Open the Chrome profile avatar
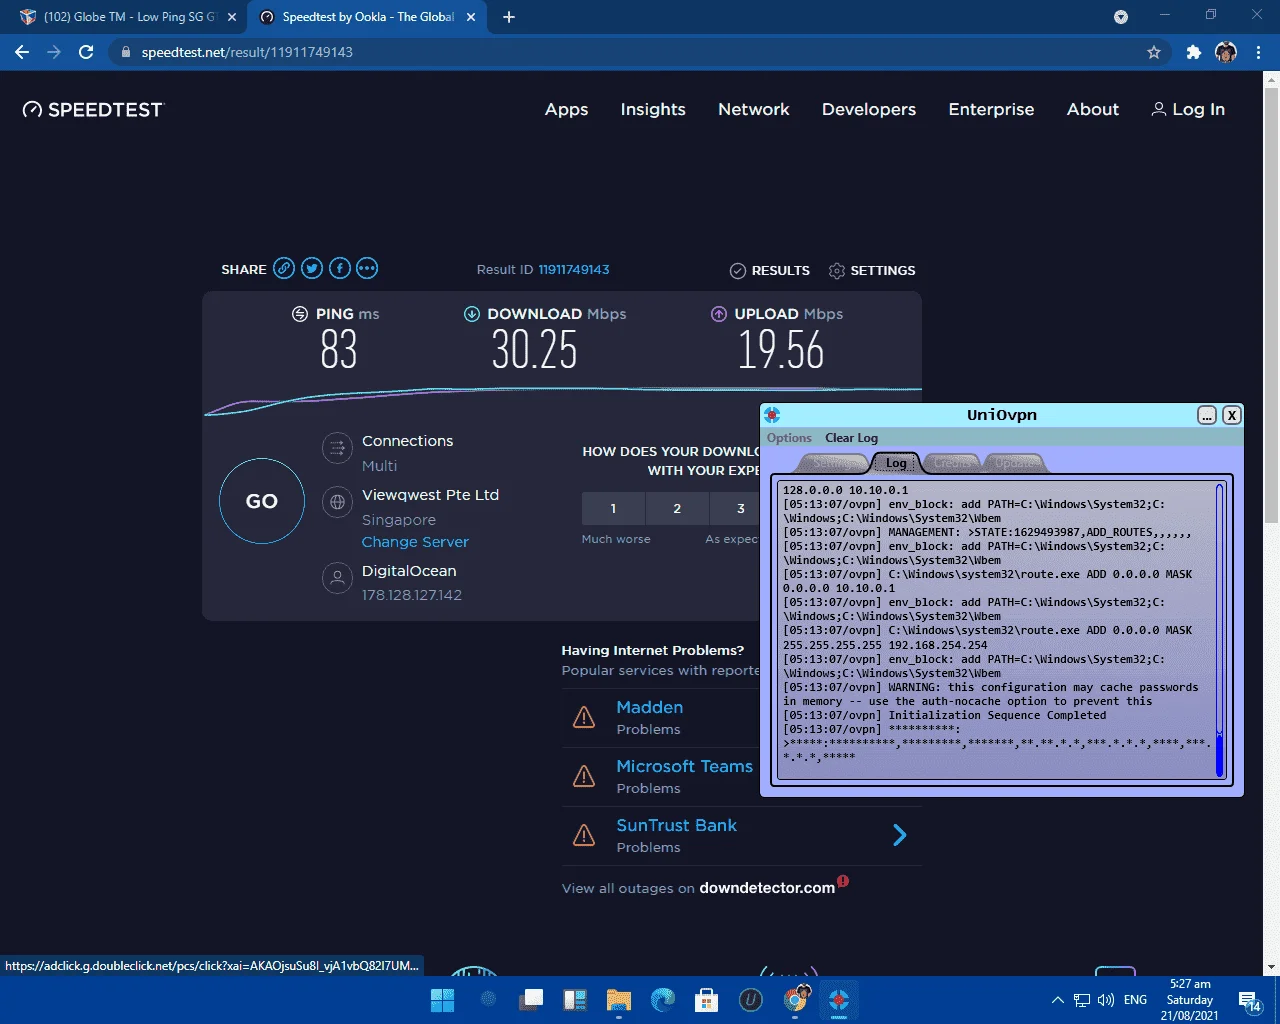 [1226, 52]
